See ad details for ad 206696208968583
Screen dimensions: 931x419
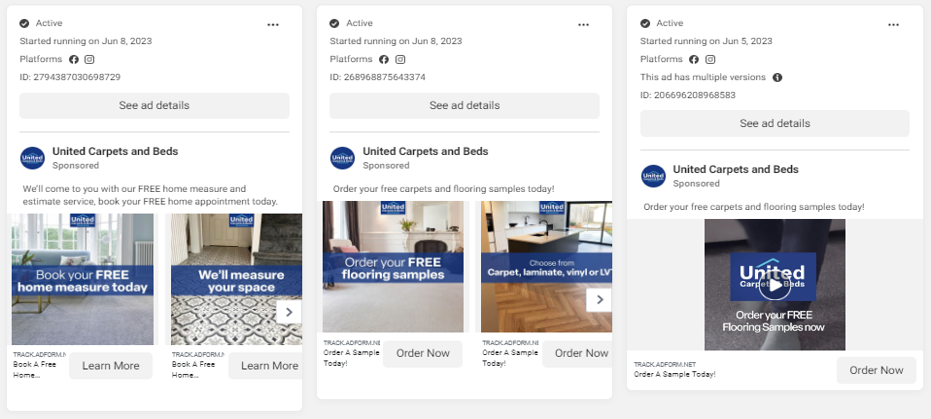[775, 123]
